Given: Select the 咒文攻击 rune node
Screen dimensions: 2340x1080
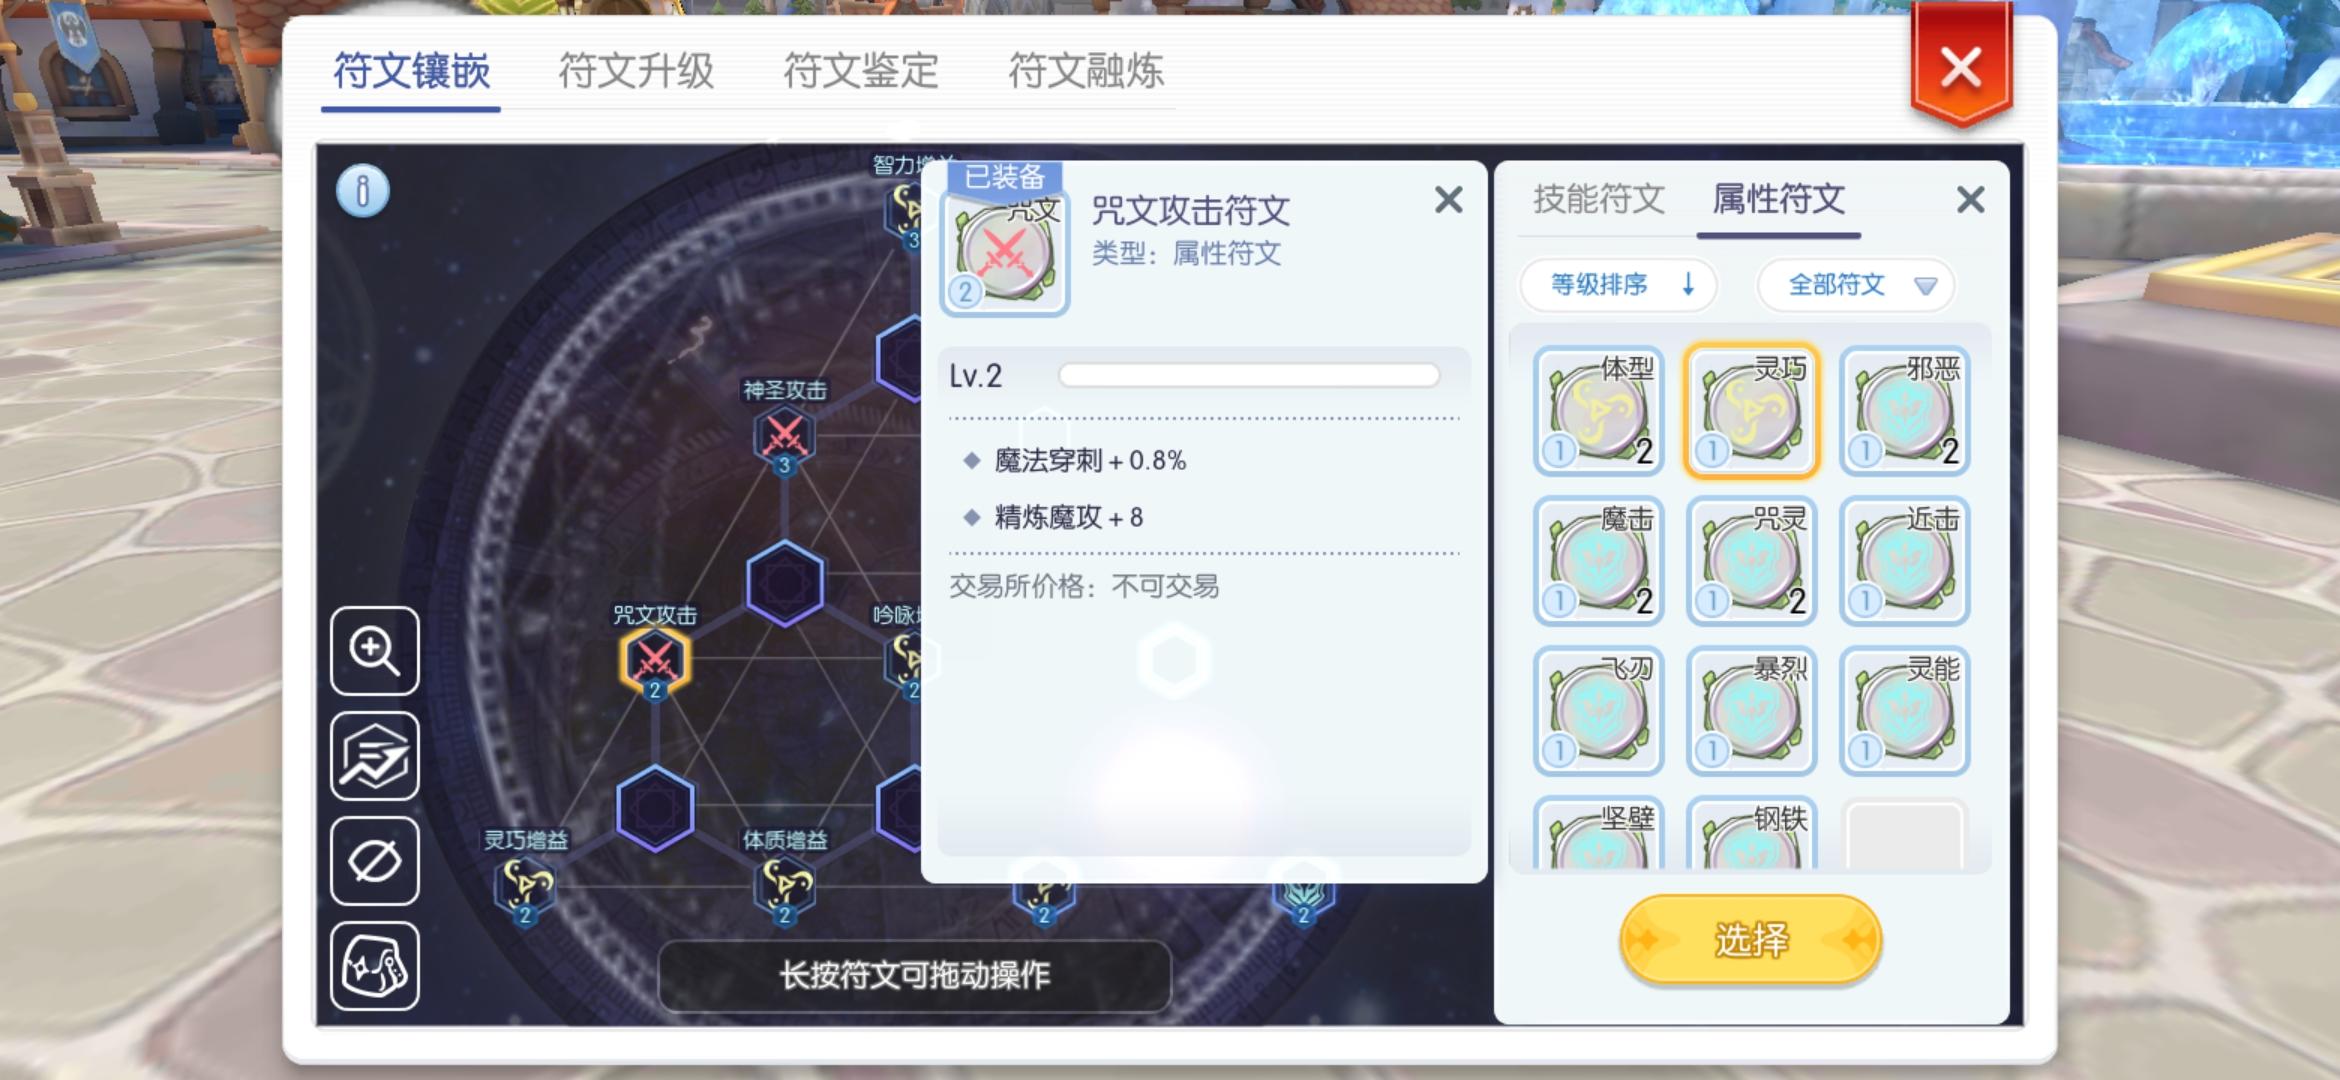Looking at the screenshot, I should pos(655,662).
